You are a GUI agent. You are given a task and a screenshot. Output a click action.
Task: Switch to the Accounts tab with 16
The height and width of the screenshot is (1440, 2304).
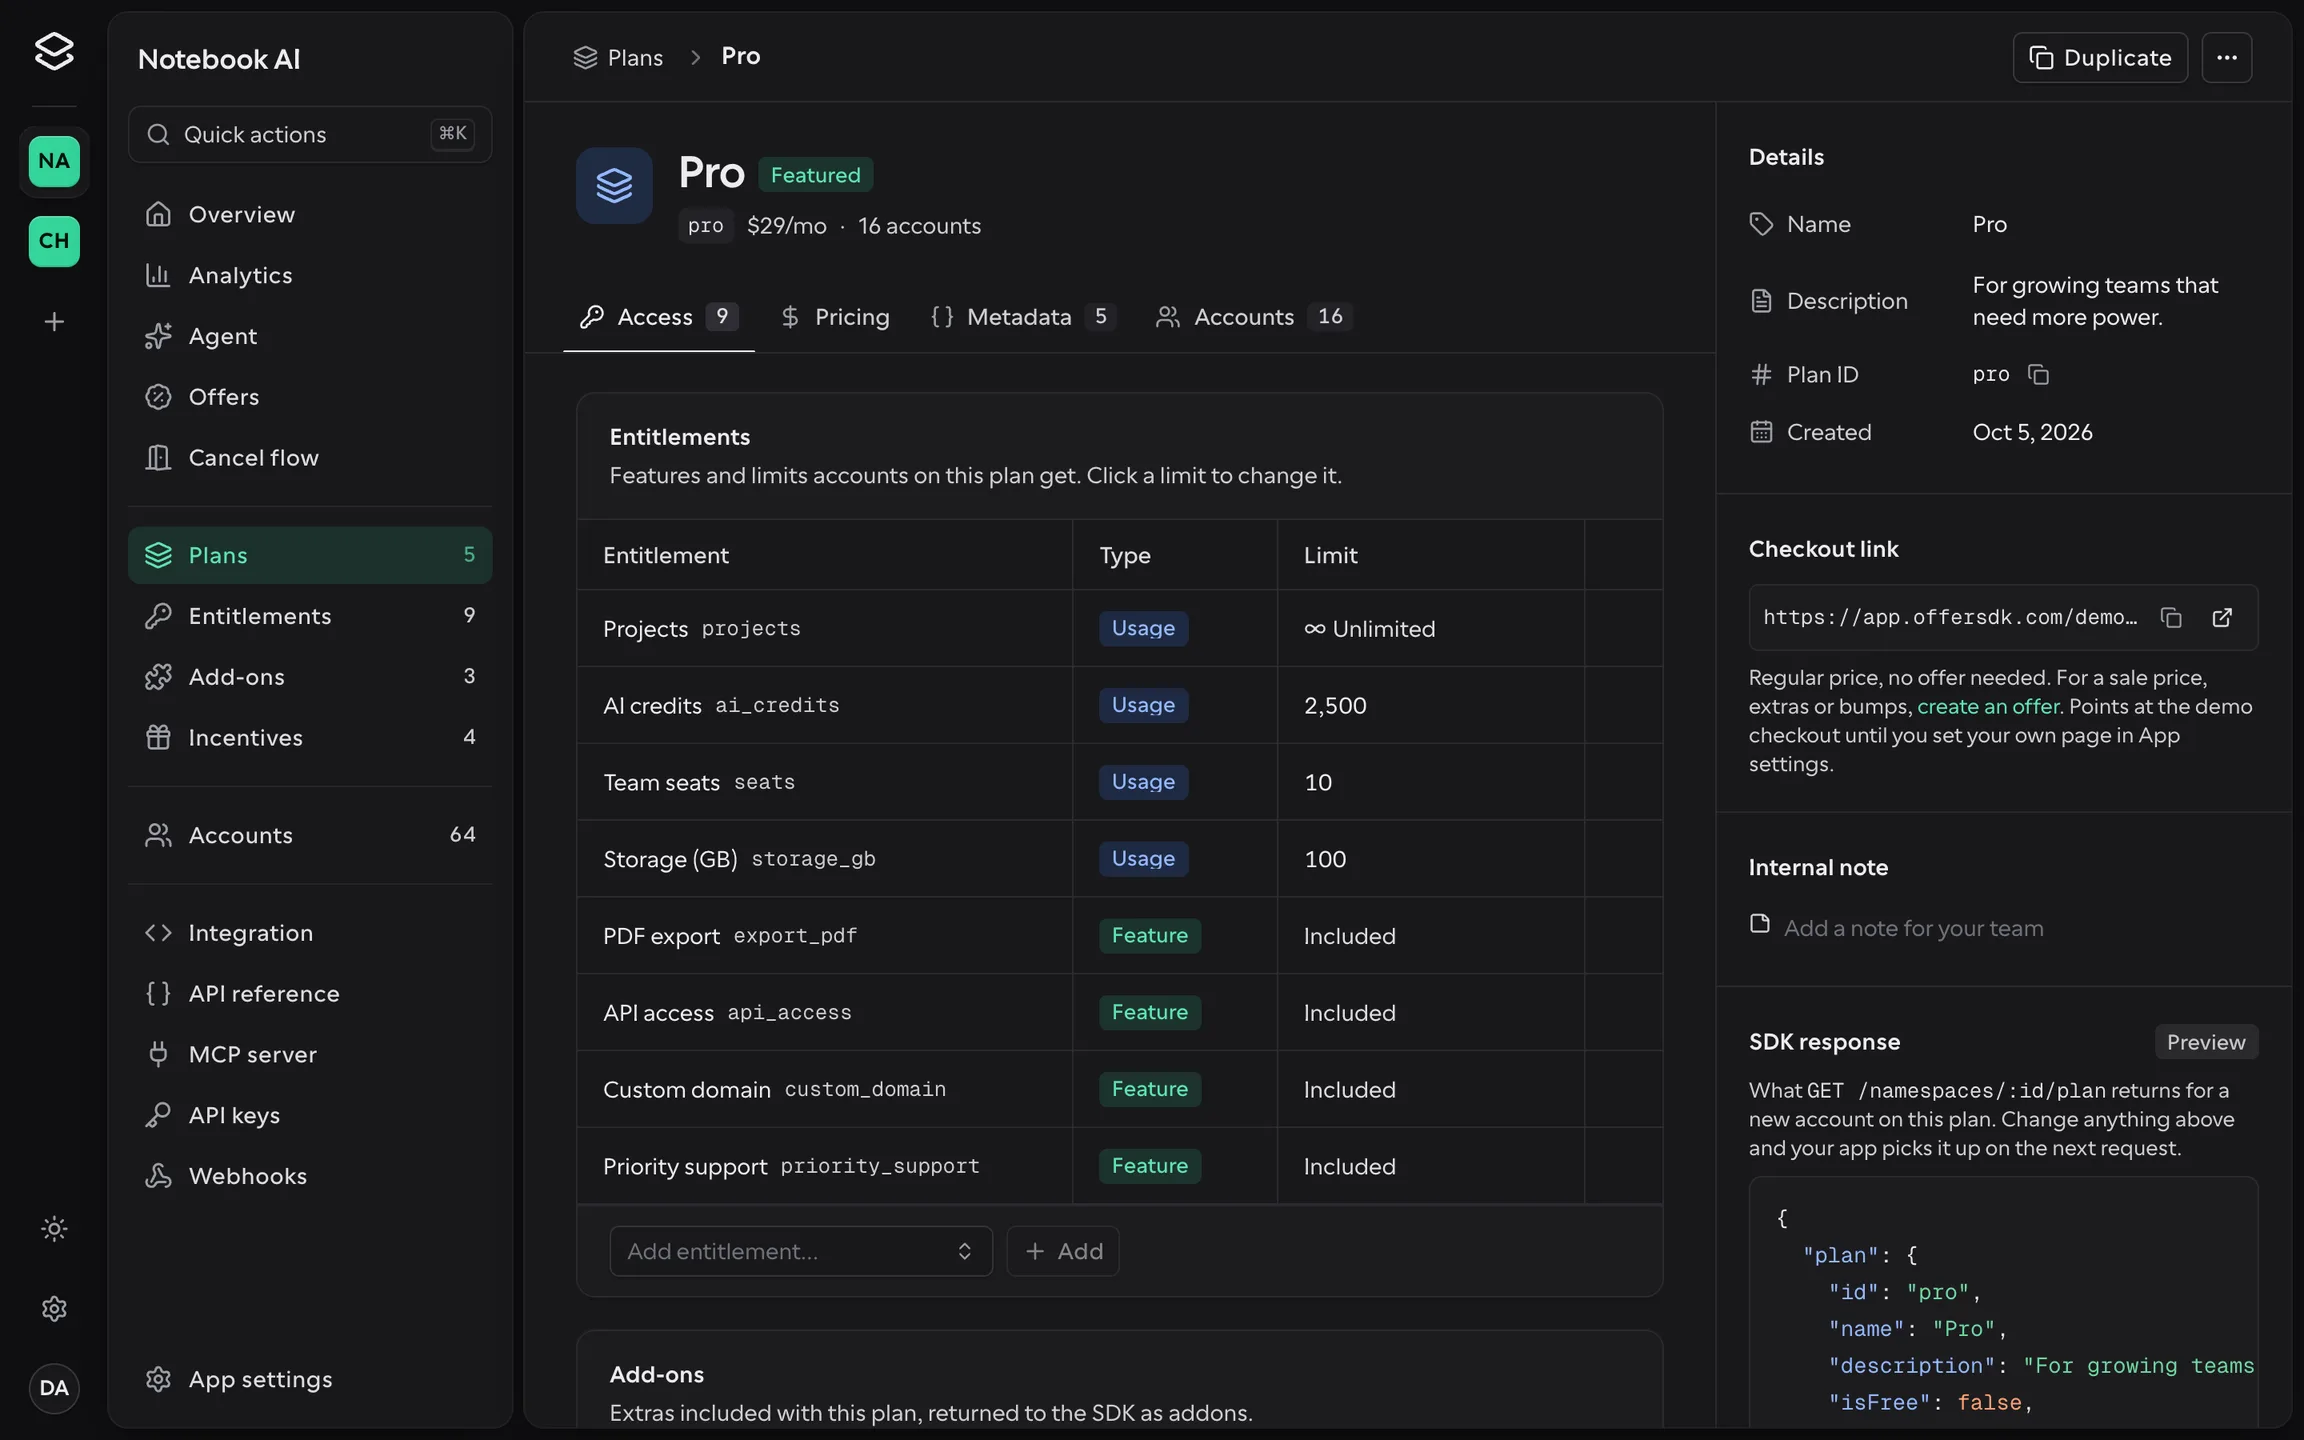[x=1254, y=317]
